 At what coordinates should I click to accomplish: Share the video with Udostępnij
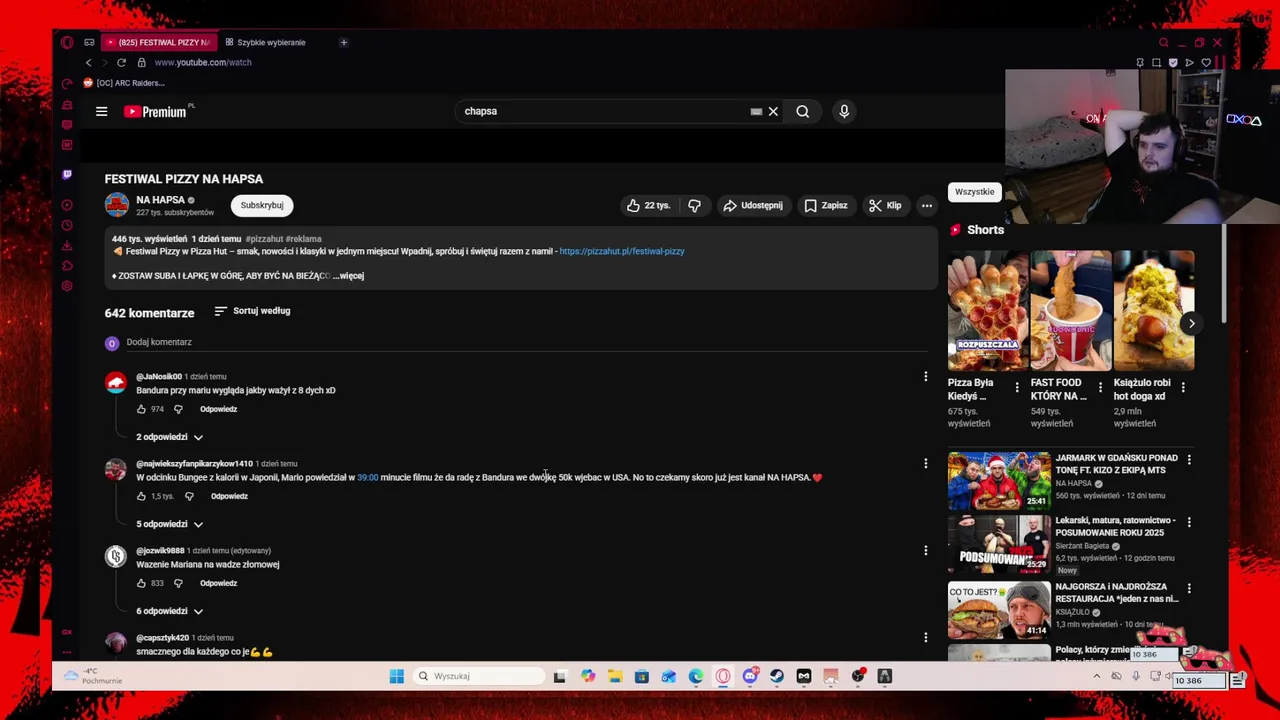pyautogui.click(x=752, y=205)
